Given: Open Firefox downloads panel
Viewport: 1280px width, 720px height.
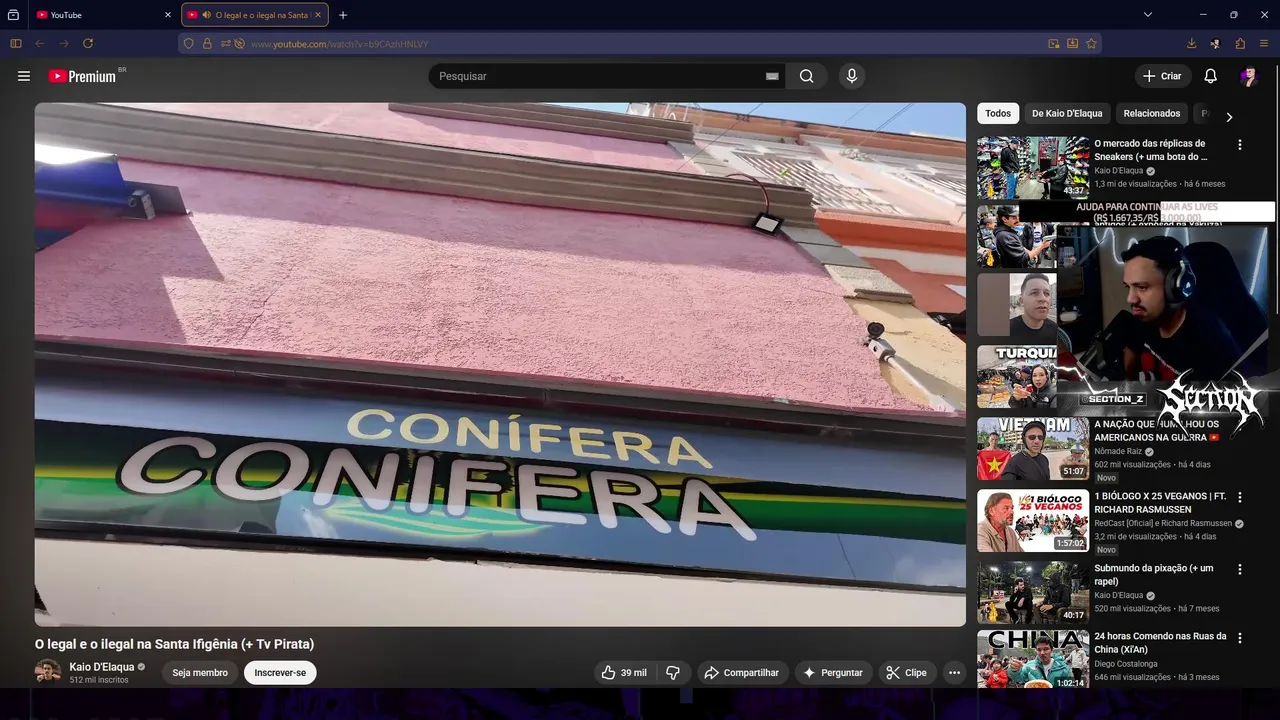Looking at the screenshot, I should pos(1191,44).
